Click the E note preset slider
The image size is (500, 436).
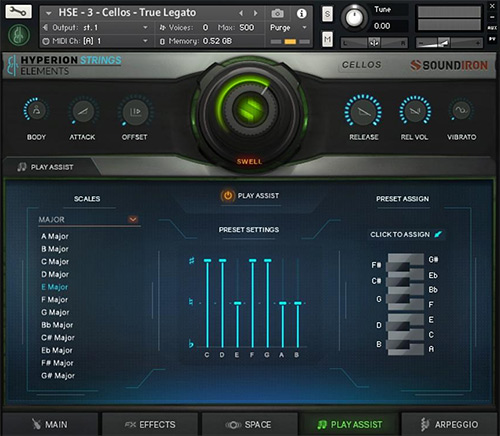point(237,325)
